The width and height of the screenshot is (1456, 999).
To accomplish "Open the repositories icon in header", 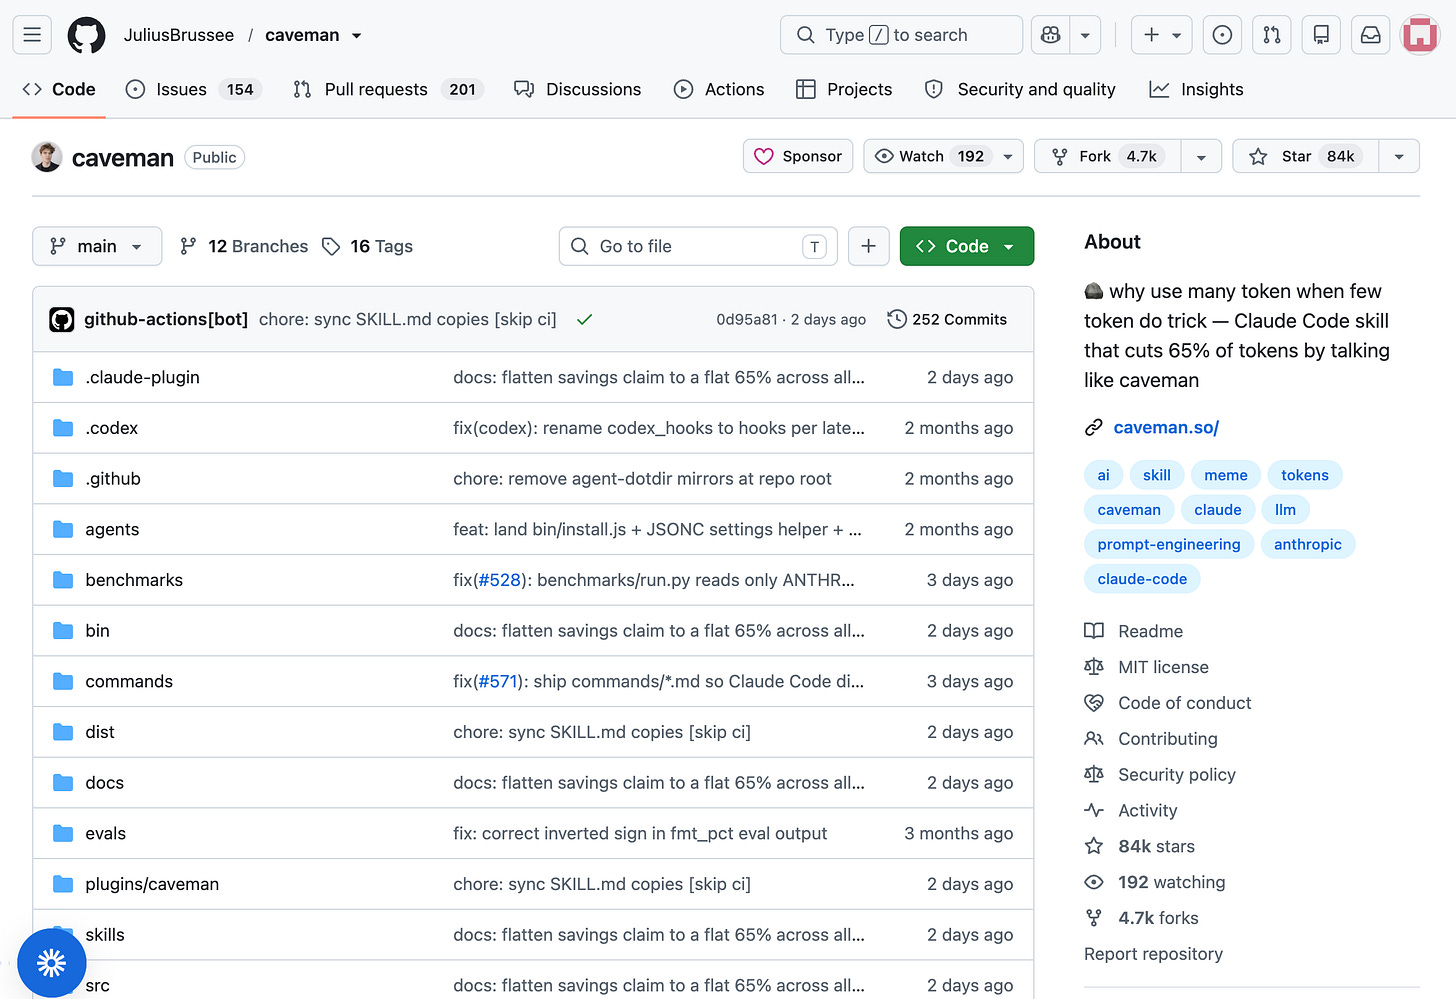I will (x=1321, y=35).
